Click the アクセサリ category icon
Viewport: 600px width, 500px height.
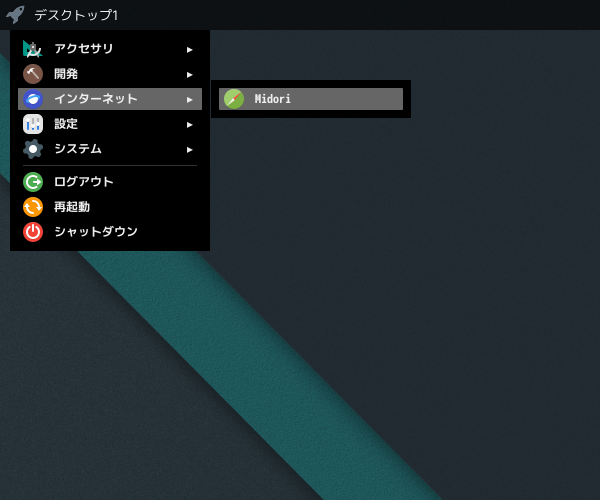point(33,49)
